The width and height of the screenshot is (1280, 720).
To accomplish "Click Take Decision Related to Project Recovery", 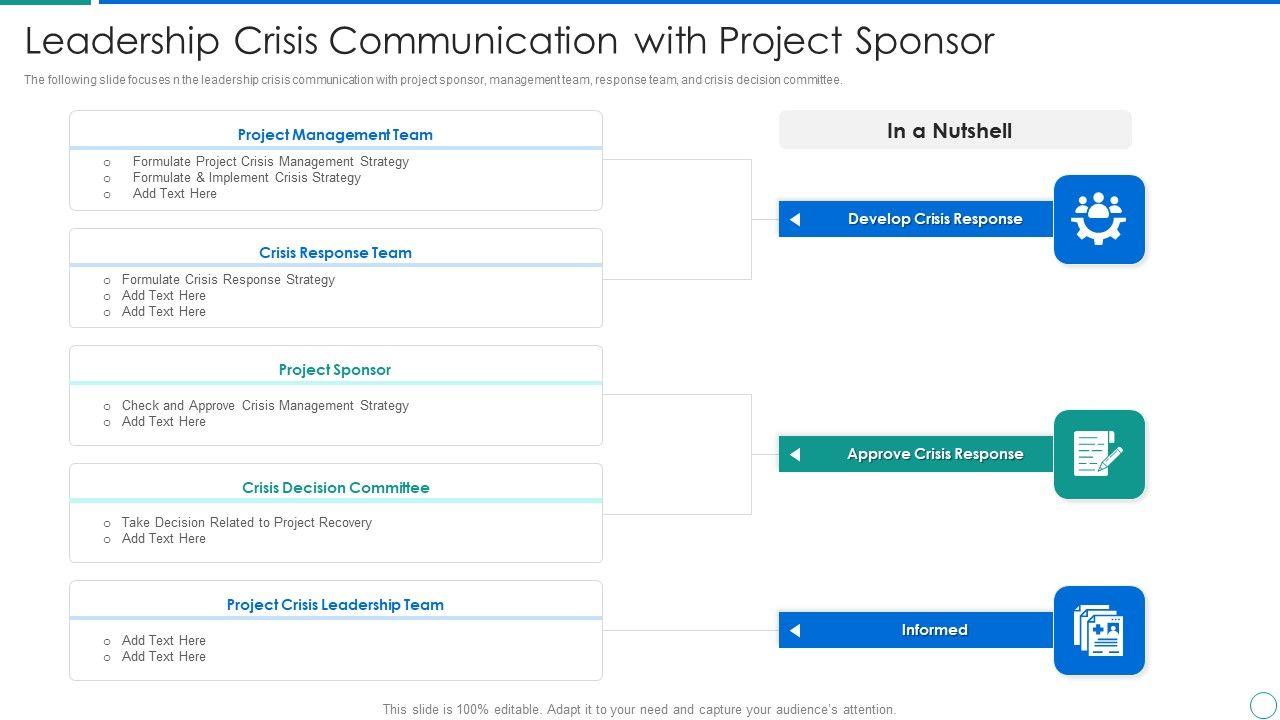I will pos(246,522).
